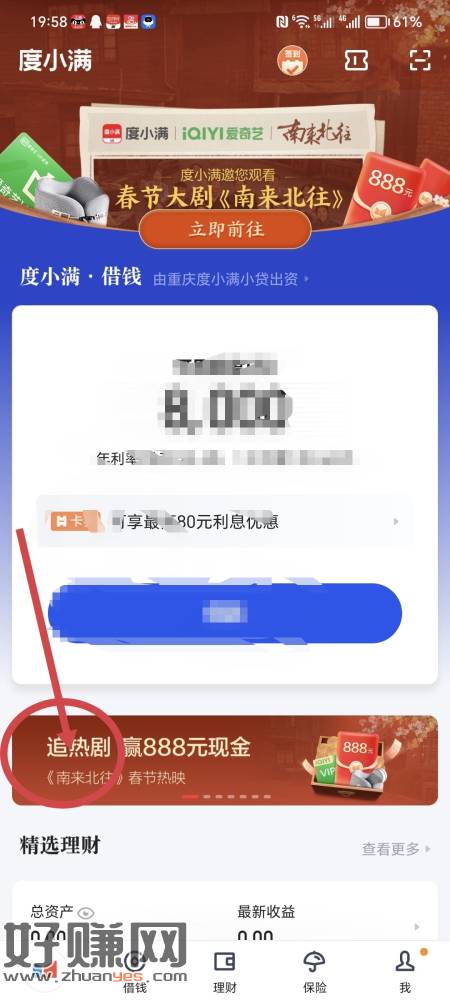Open the round red gift icon in header
Screen dimensions: 450x1000
coord(293,60)
